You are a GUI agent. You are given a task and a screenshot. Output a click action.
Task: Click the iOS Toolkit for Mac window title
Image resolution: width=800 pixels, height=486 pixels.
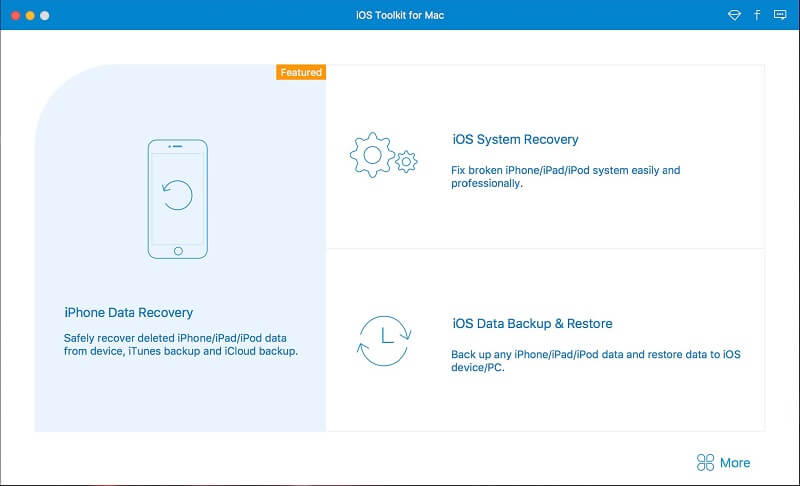[400, 15]
